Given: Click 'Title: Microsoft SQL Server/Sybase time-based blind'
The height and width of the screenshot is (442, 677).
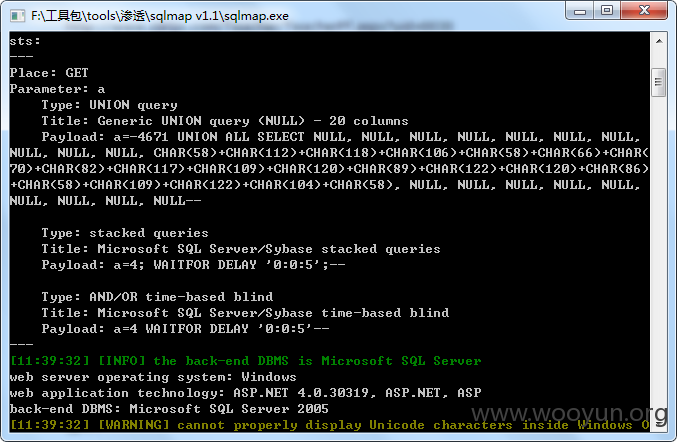Looking at the screenshot, I should tap(245, 313).
